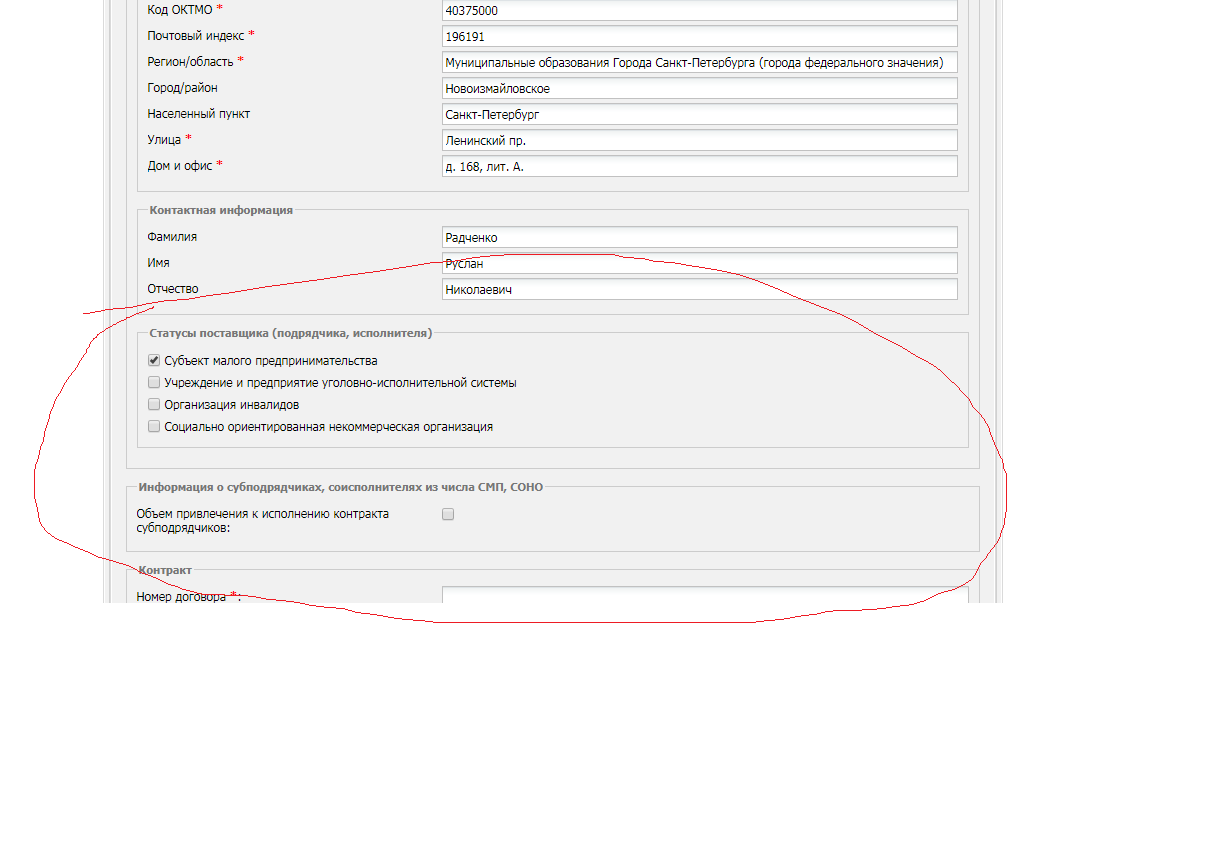The image size is (1216, 852).
Task: Click the Фамилия label
Action: 172,236
